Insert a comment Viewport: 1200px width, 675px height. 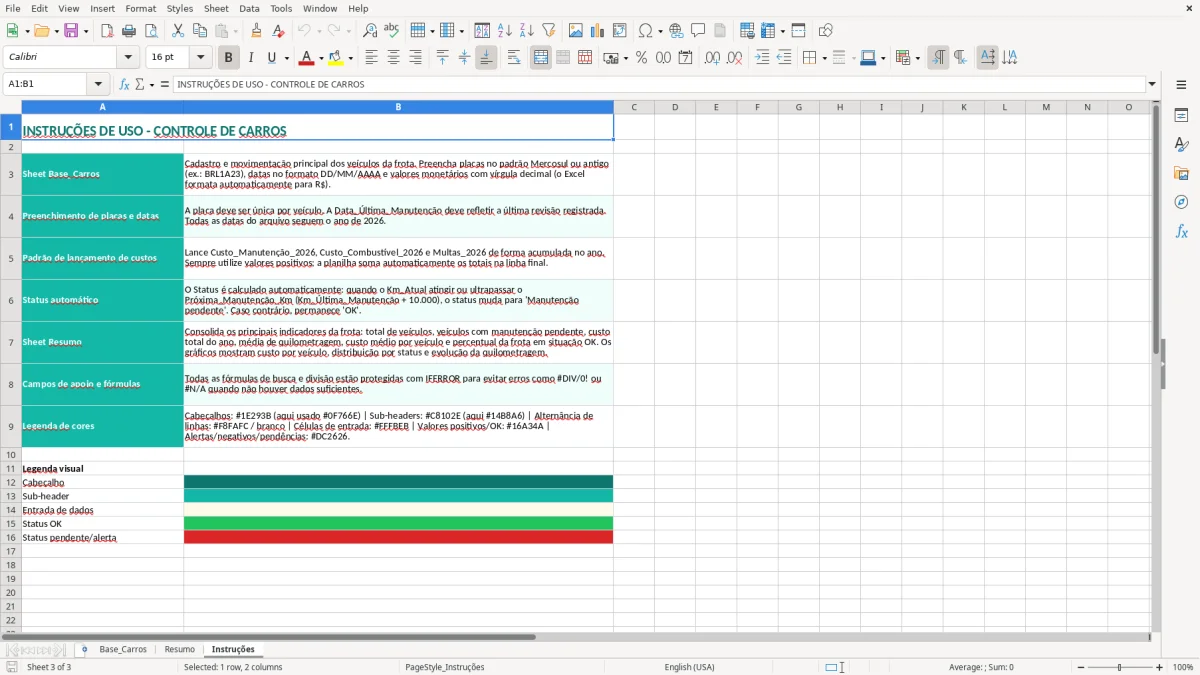698,31
